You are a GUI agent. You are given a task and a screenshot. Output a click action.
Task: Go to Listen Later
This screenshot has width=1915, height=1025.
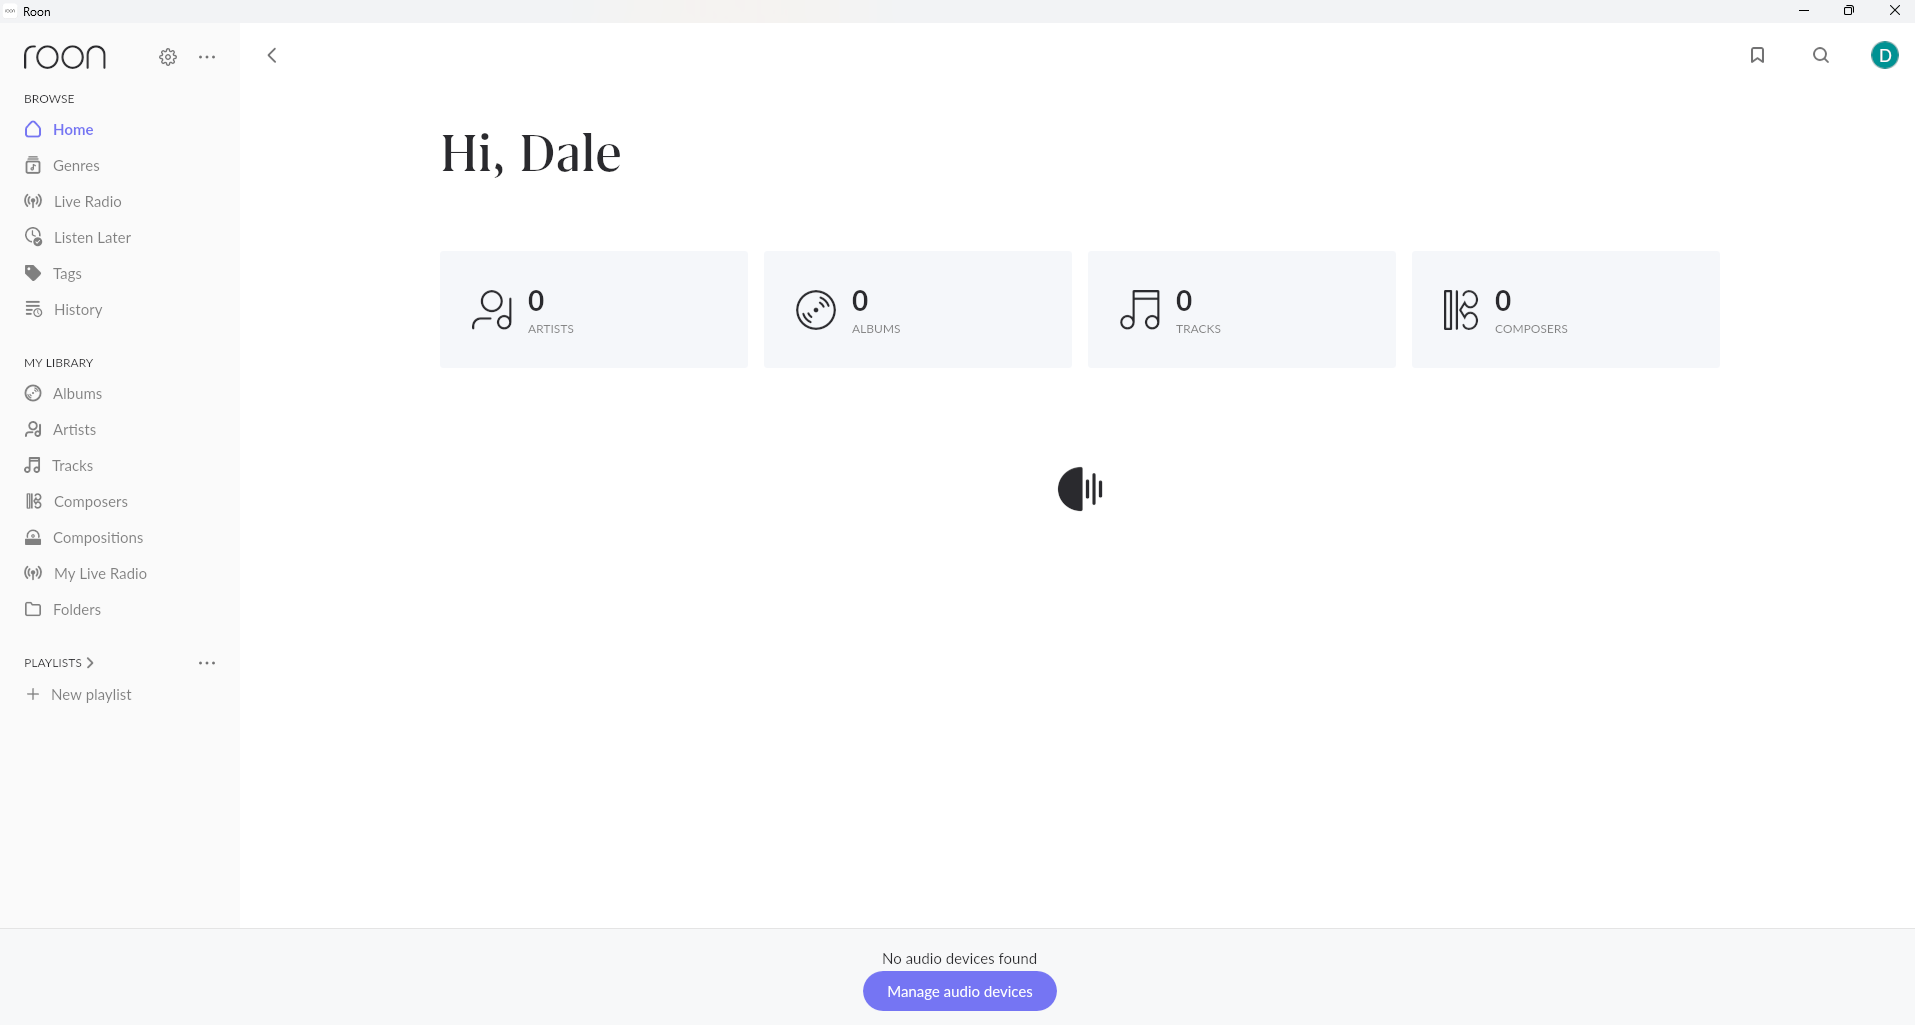92,237
